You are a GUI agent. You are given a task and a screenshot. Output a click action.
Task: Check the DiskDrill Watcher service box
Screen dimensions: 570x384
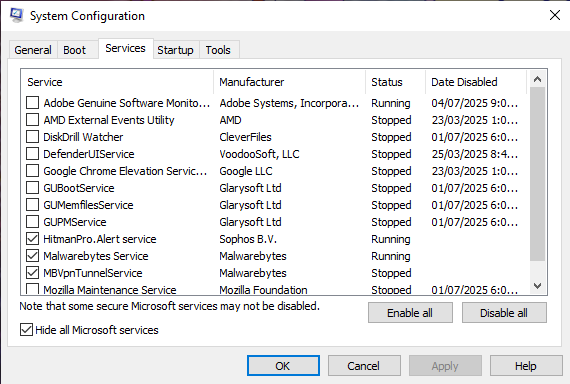[32, 137]
